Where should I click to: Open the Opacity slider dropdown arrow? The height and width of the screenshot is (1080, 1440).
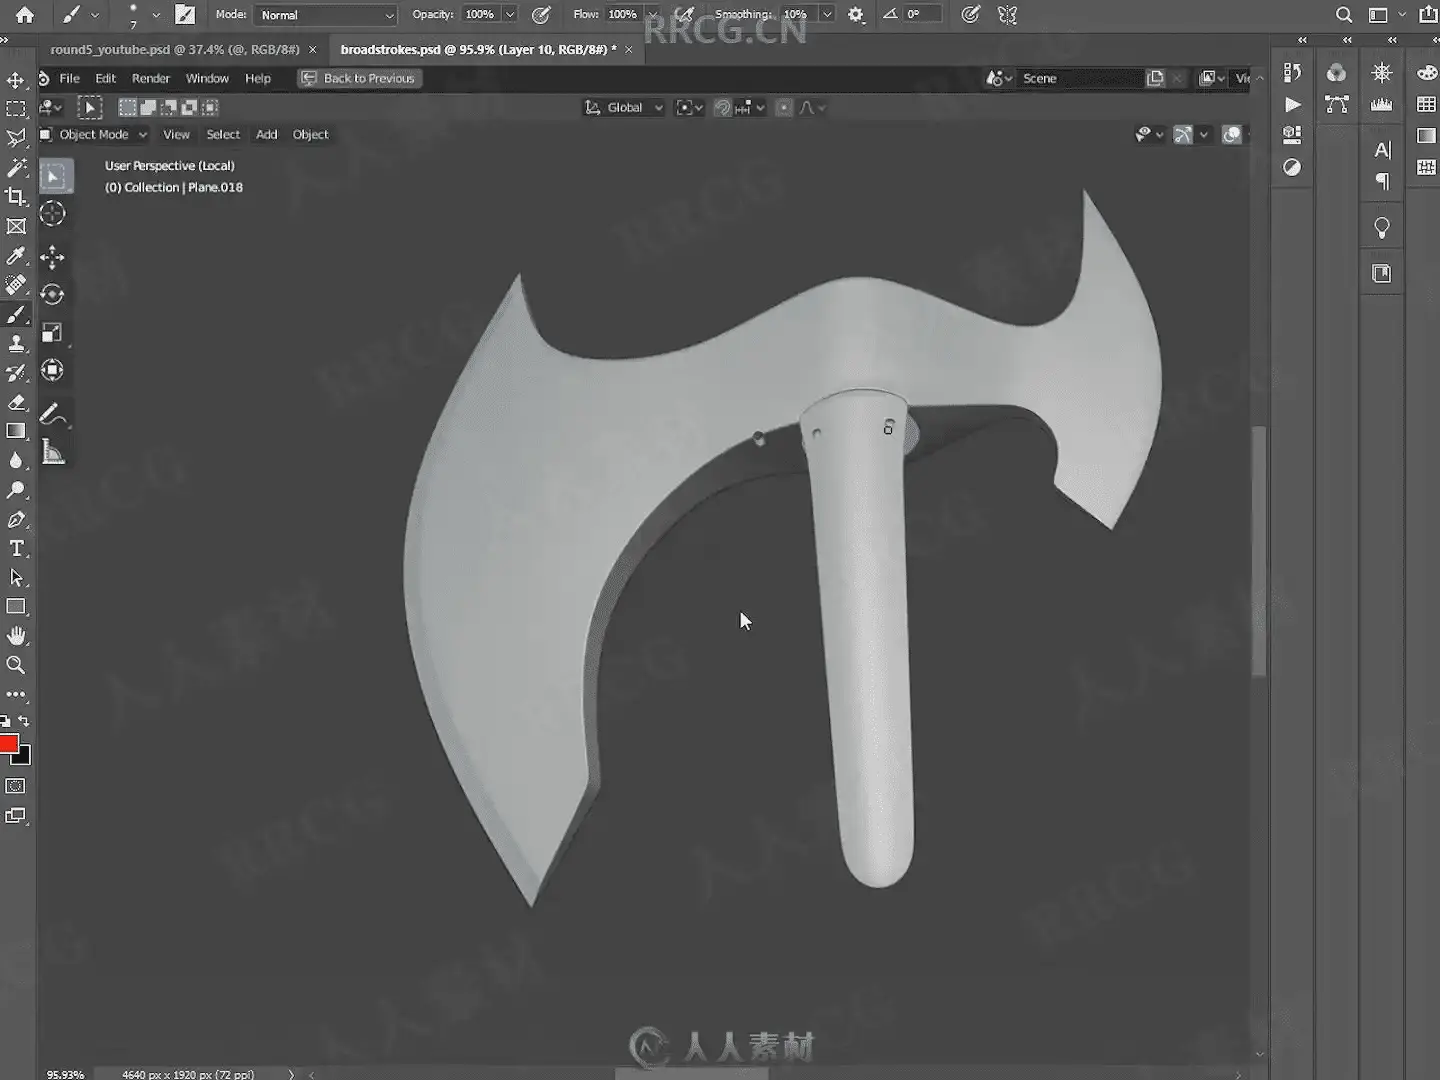(510, 15)
